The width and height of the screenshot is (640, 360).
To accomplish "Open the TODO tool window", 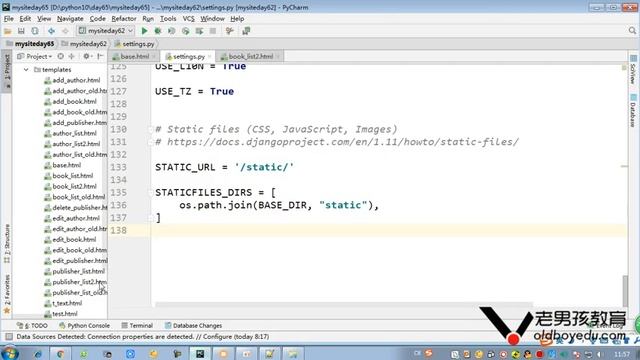I will tap(32, 326).
